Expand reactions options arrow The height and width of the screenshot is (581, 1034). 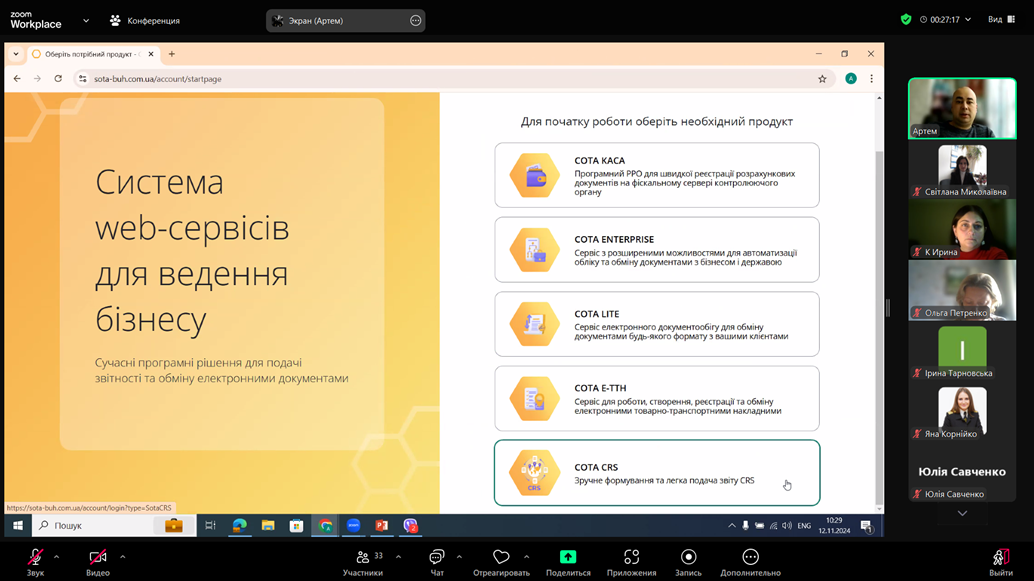[x=526, y=557]
